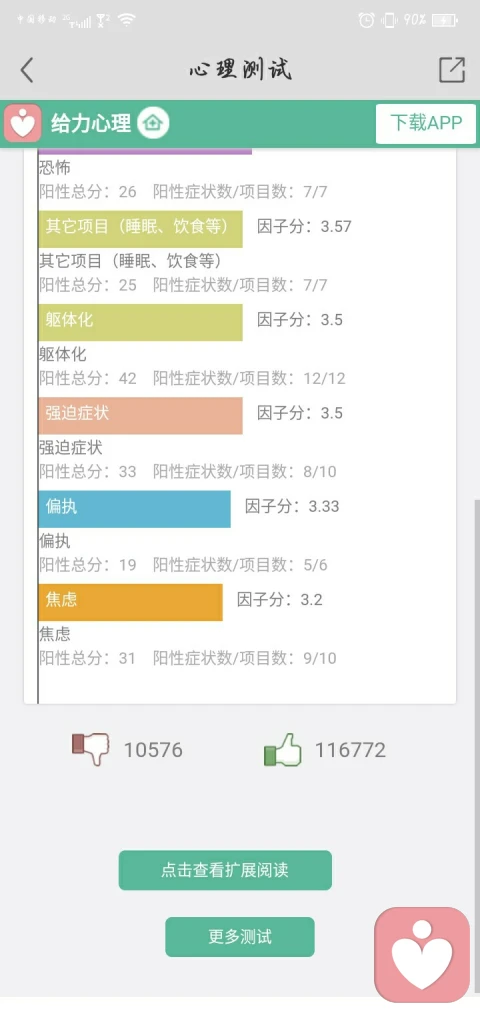Click the green thumbs-up icon
This screenshot has height=1013, width=480.
click(x=283, y=749)
